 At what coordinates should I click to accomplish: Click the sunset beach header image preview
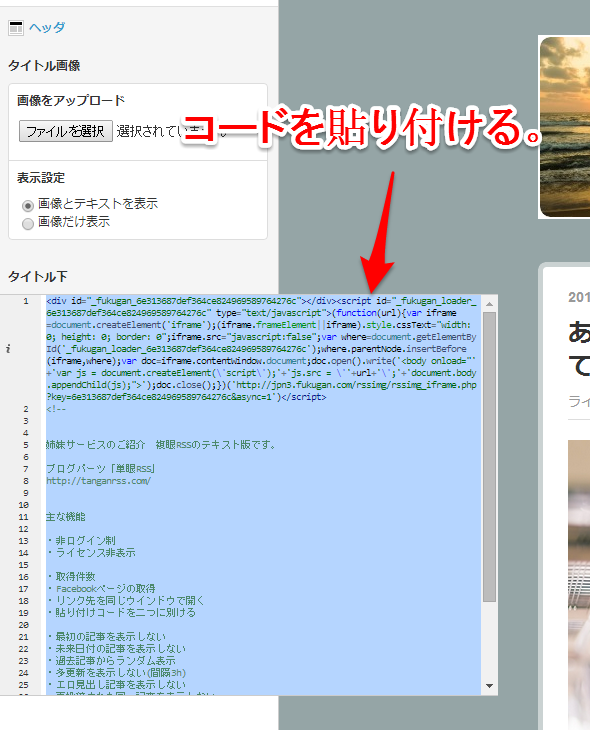click(564, 127)
